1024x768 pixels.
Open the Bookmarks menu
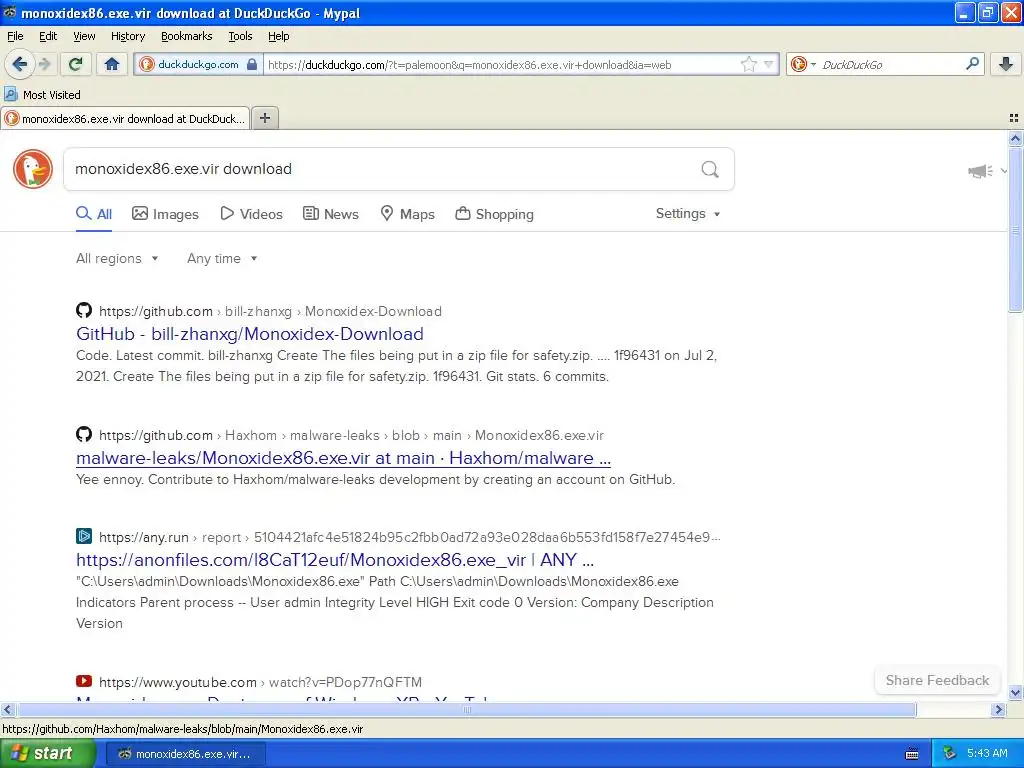(x=186, y=36)
